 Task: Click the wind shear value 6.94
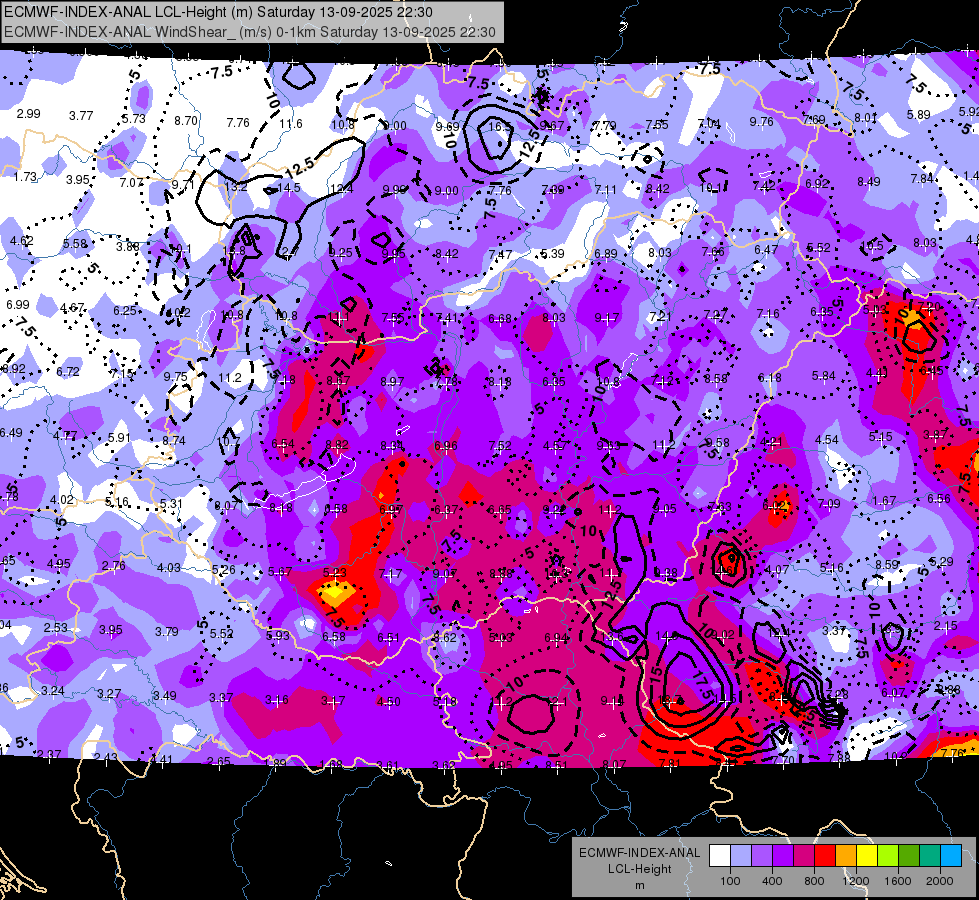[x=556, y=638]
